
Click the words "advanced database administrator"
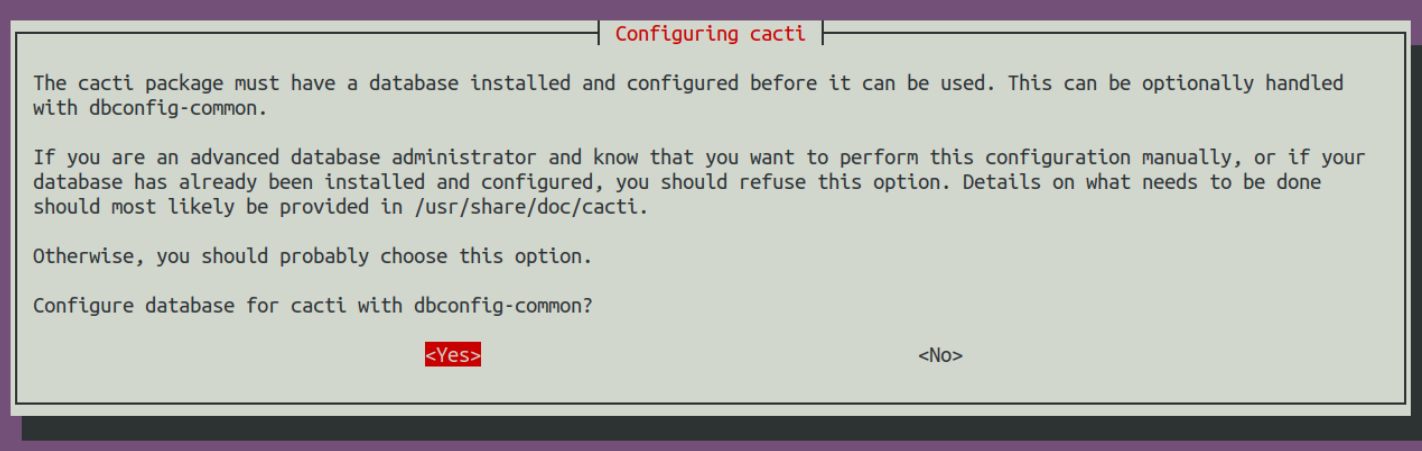(363, 158)
